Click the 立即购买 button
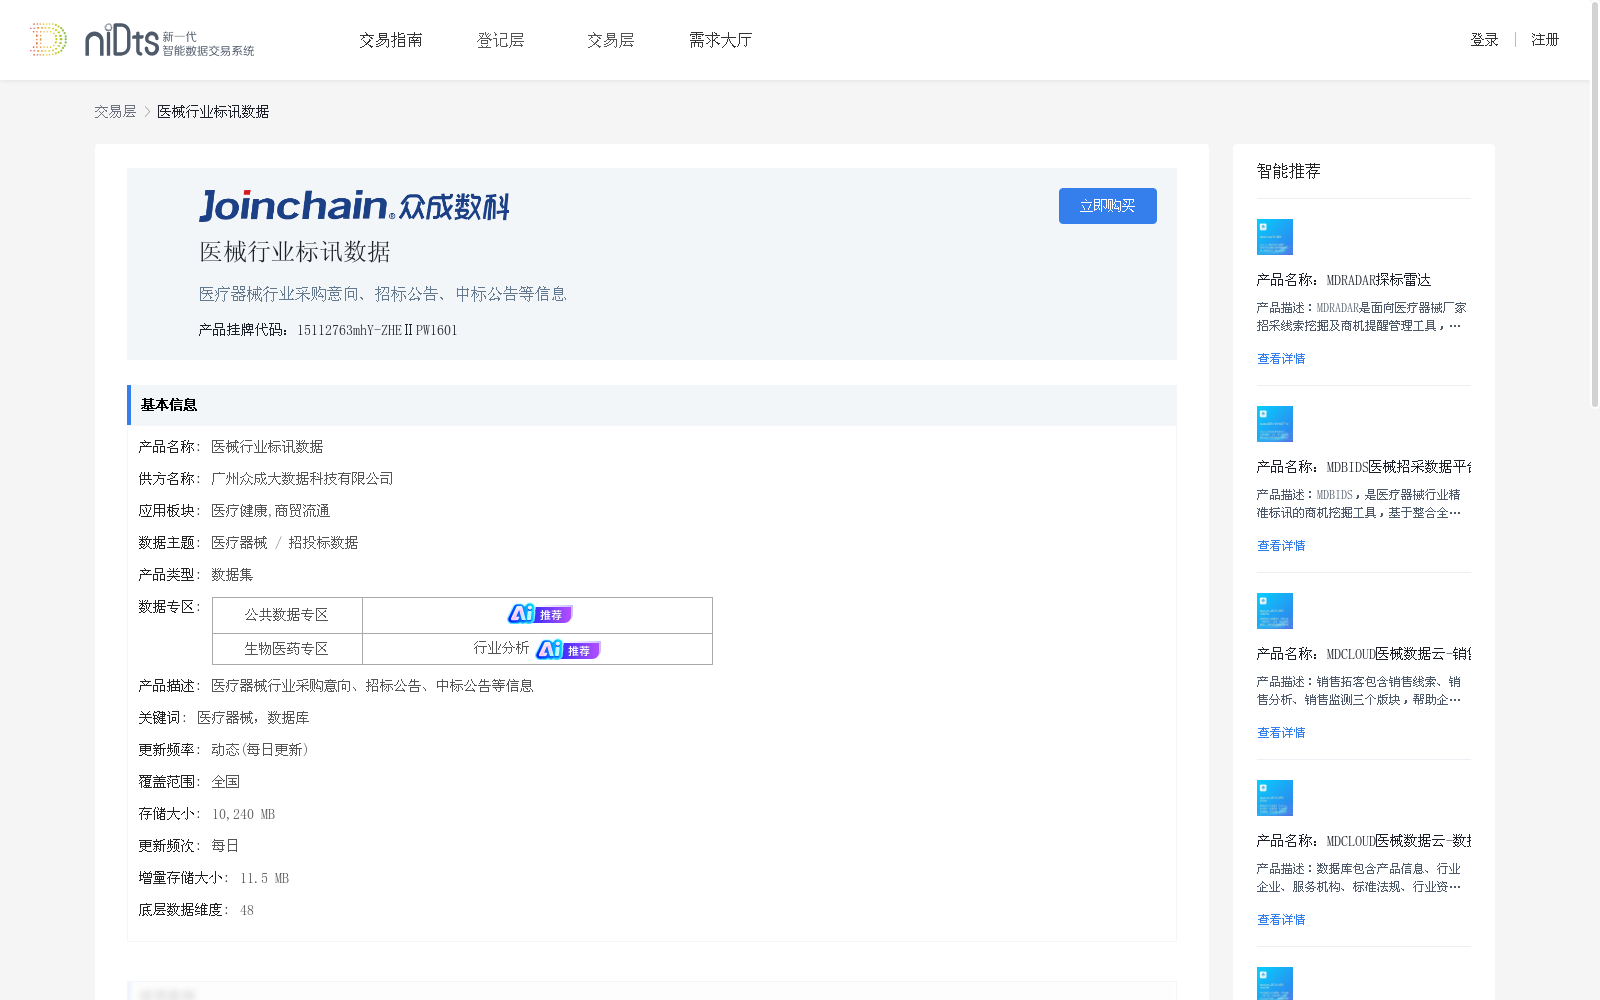 [x=1108, y=206]
